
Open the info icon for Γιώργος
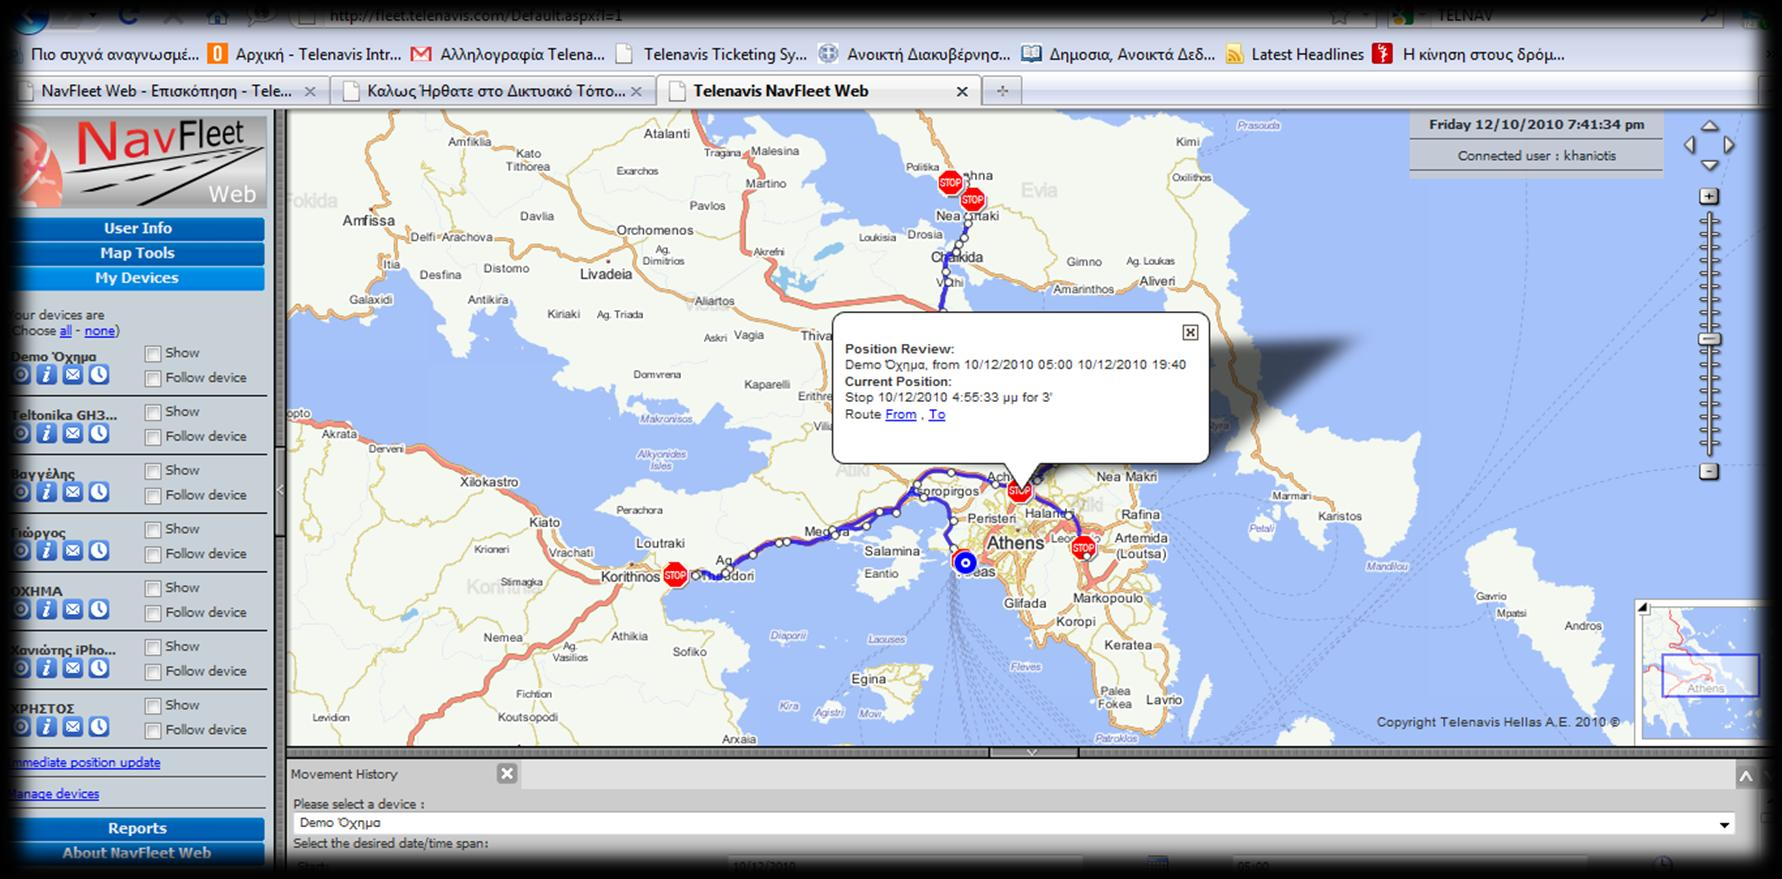[46, 551]
